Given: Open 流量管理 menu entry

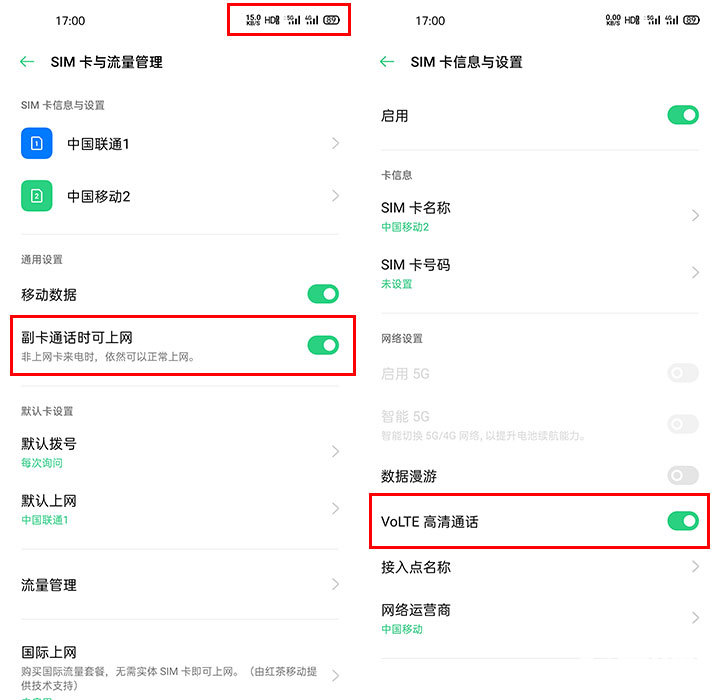Looking at the screenshot, I should pyautogui.click(x=180, y=585).
